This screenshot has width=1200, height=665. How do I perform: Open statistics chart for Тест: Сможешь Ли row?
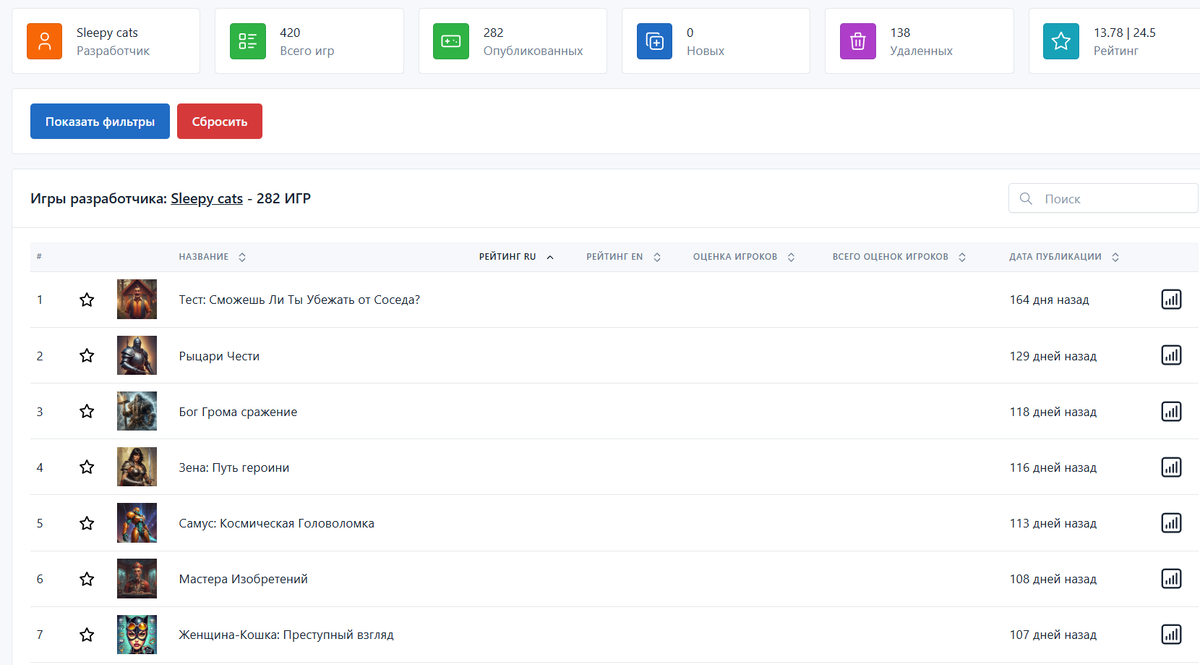click(1171, 299)
